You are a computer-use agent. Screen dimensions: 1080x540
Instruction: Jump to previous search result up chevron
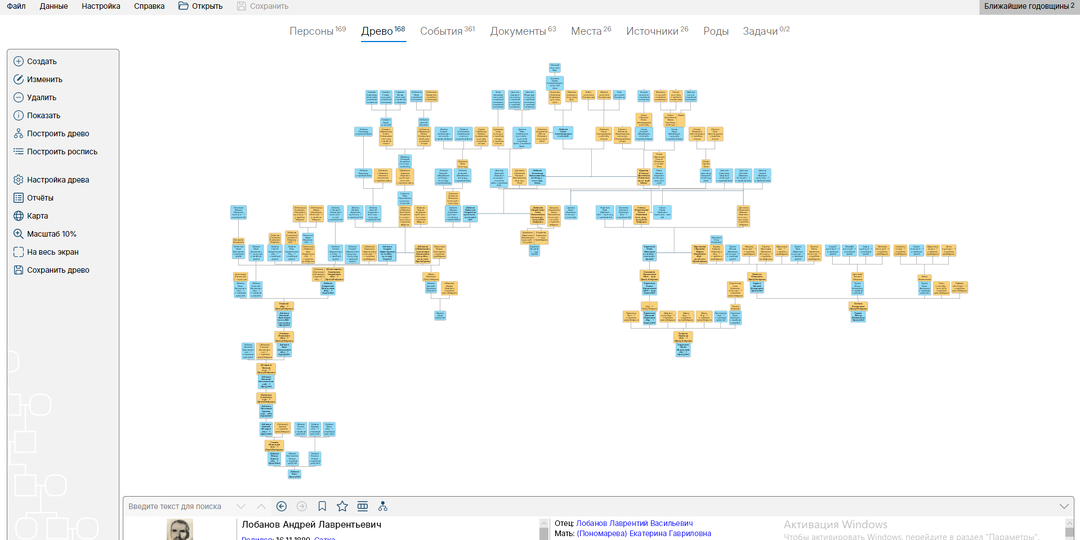point(260,506)
